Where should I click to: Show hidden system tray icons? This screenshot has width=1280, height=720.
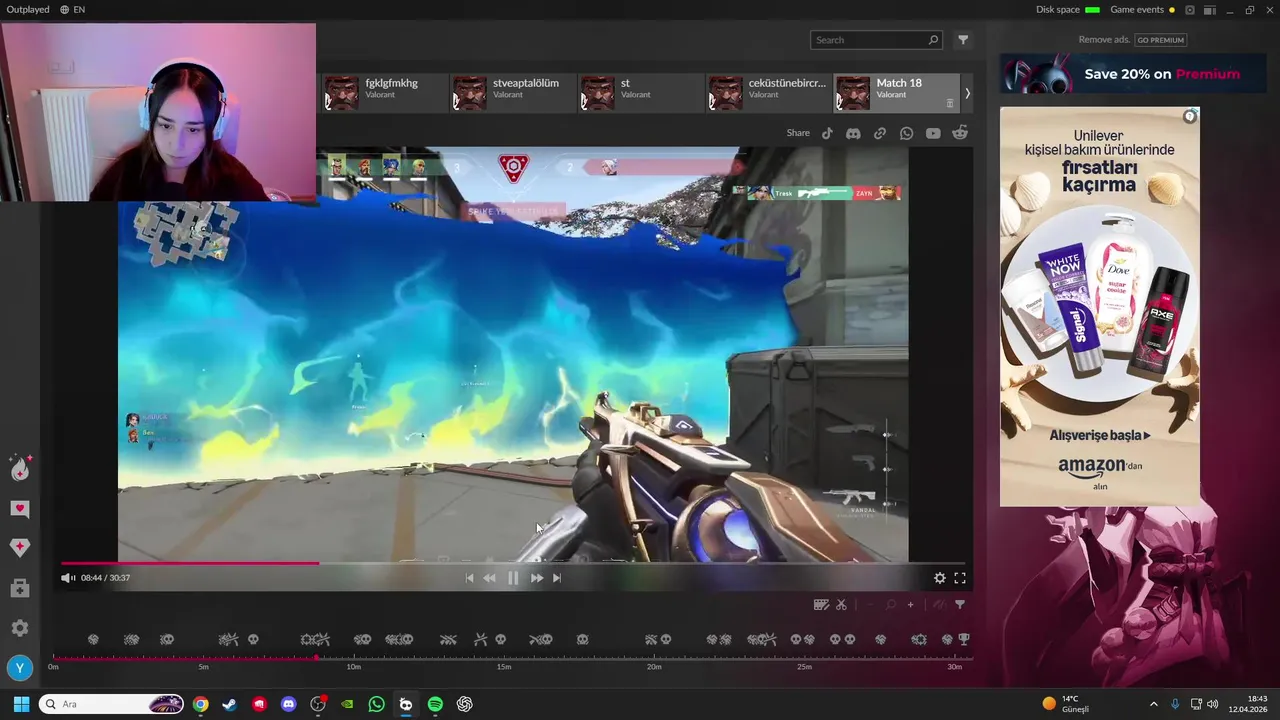coord(1153,704)
